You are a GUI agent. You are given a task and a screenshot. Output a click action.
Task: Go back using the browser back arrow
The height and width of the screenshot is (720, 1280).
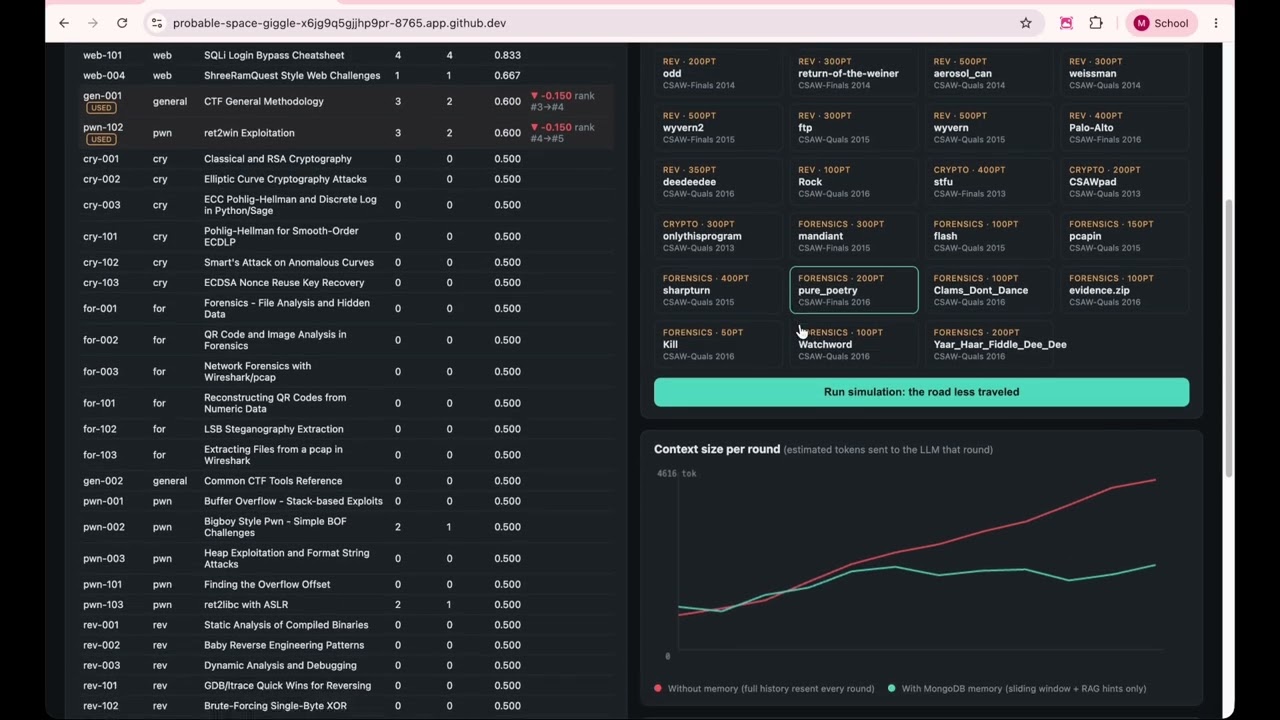[64, 23]
